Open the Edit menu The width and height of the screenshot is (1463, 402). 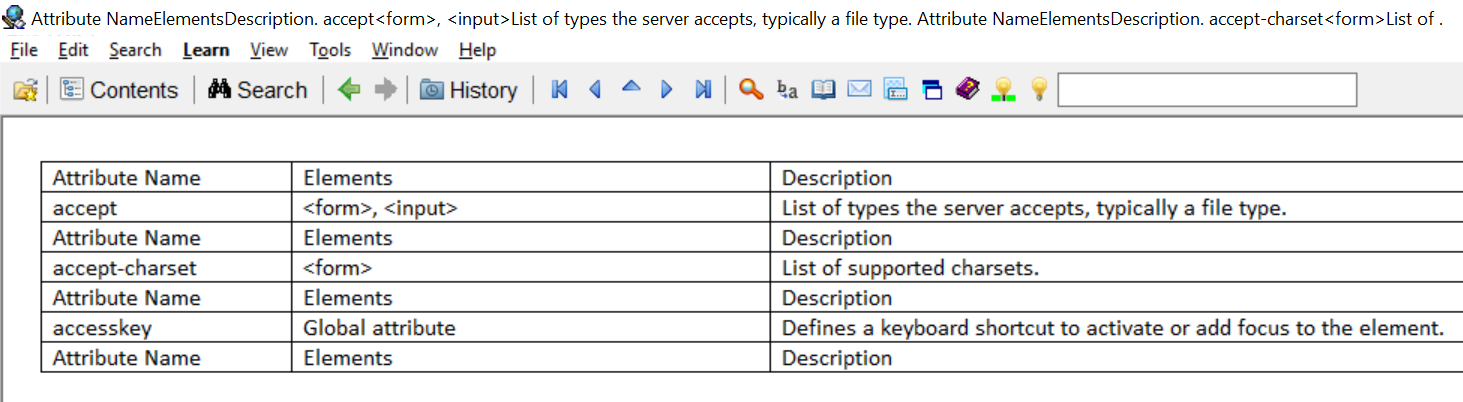click(73, 50)
